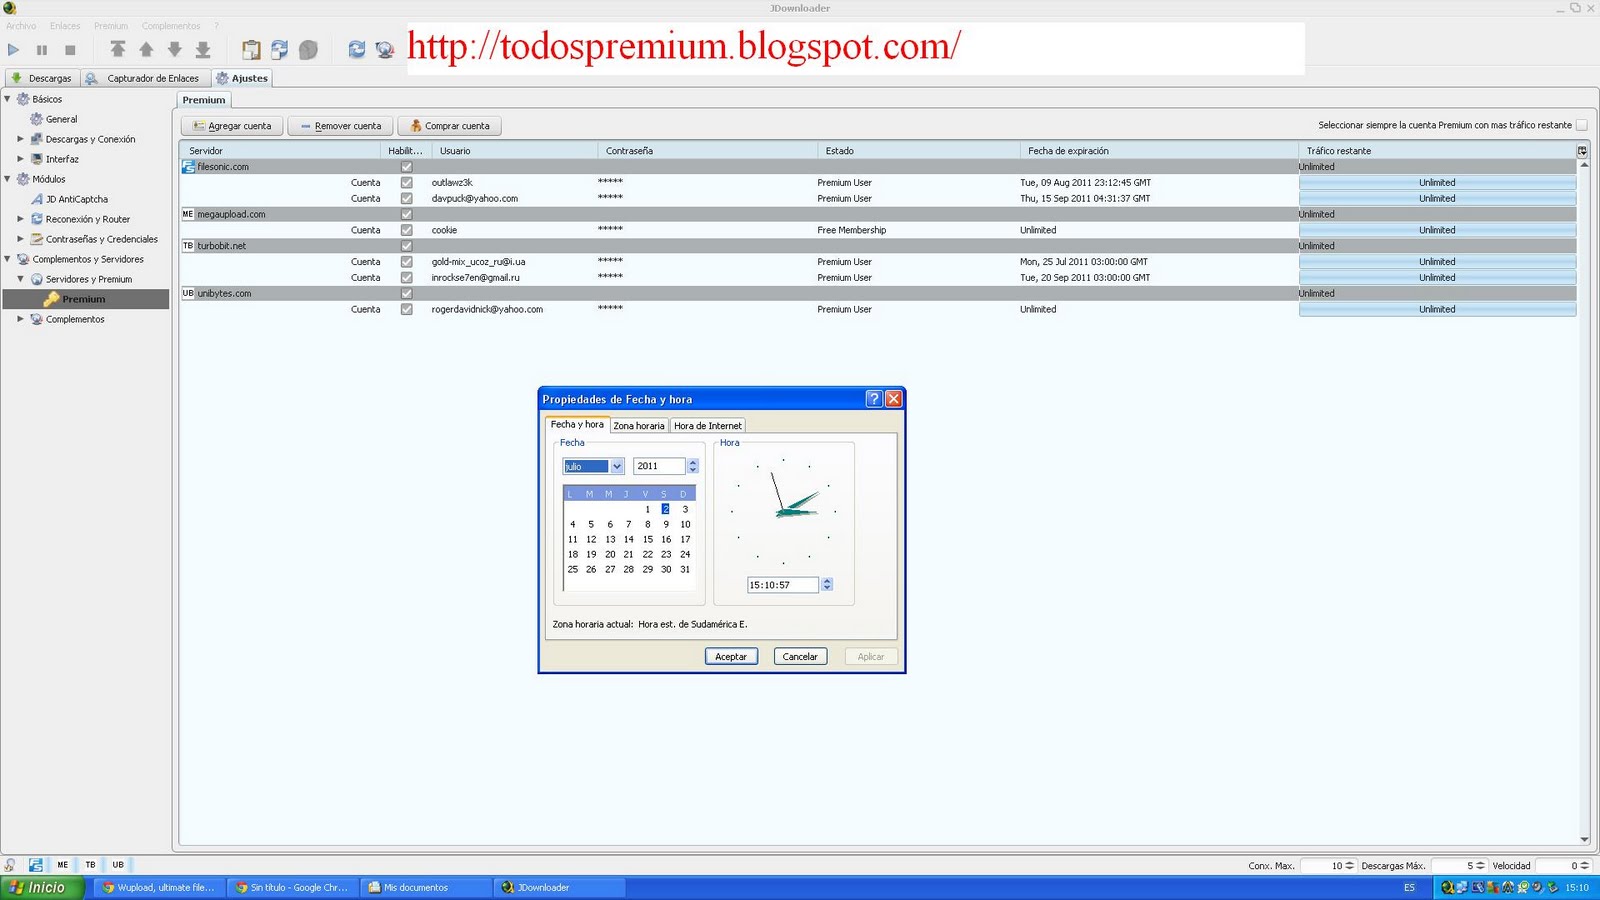Open the Inicio start menu
1600x900 pixels.
pos(42,887)
